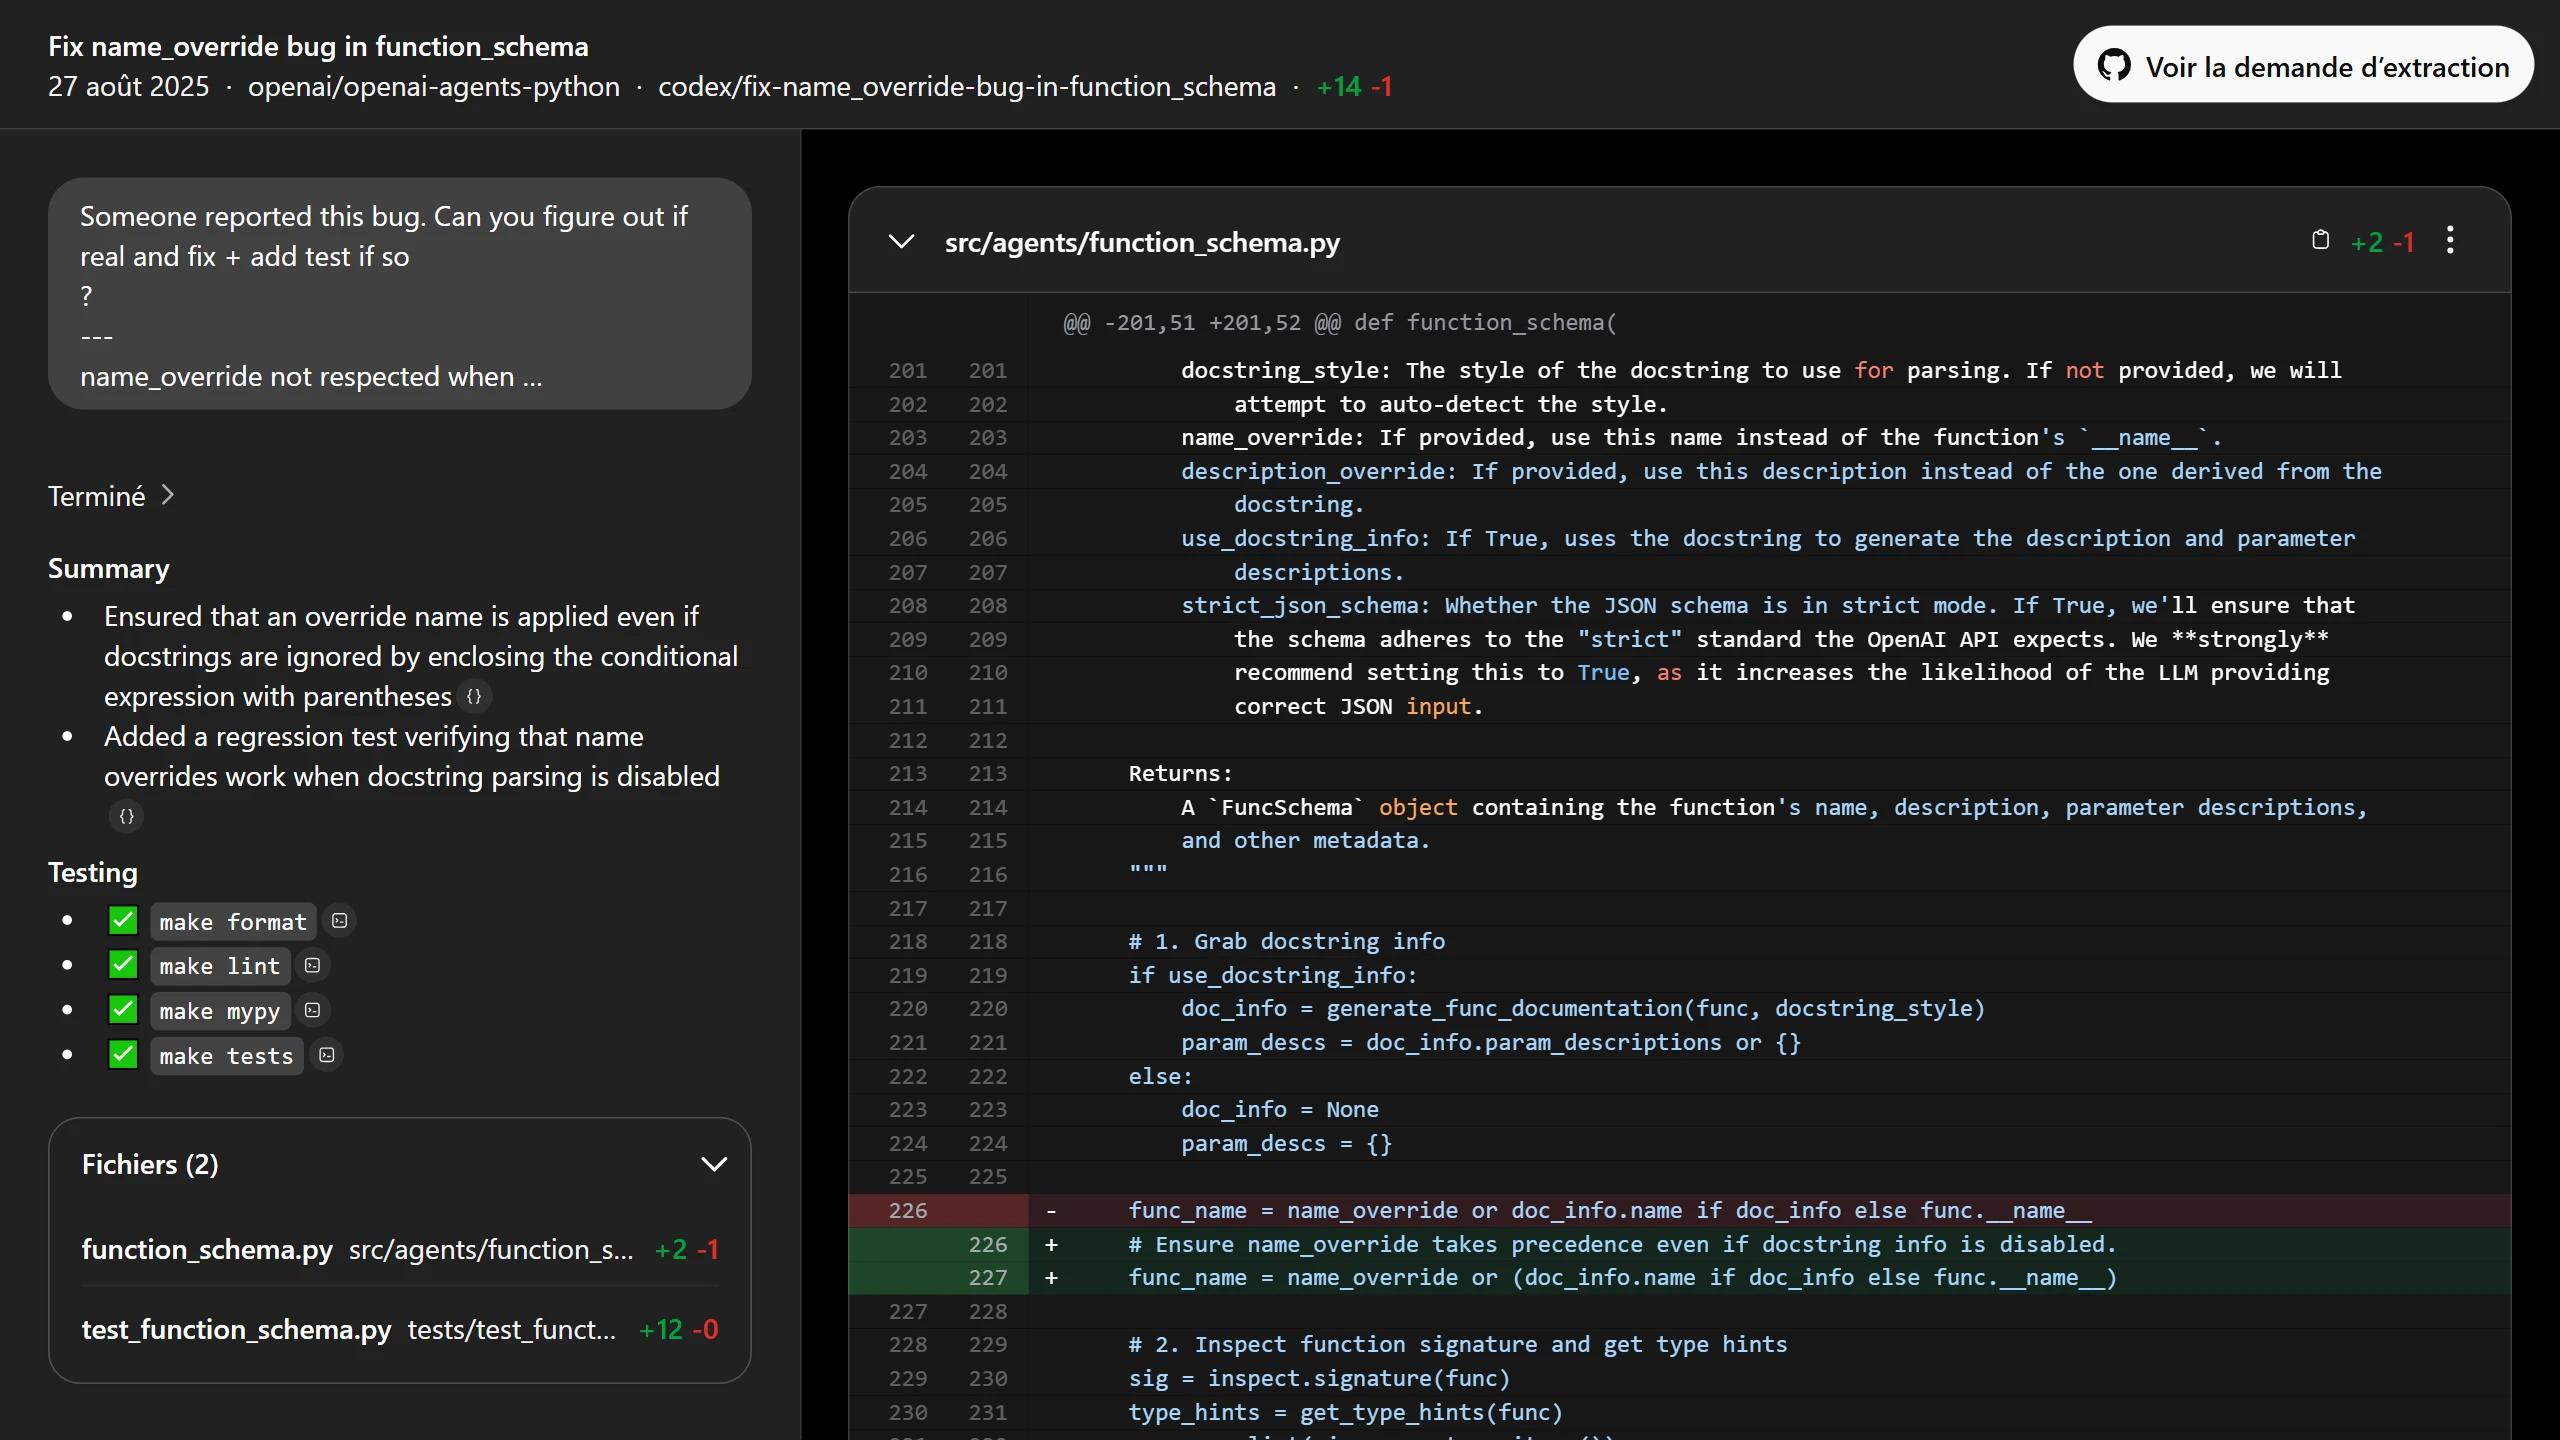Click the user prompt message bubble
2560x1440 pixels.
pos(399,294)
